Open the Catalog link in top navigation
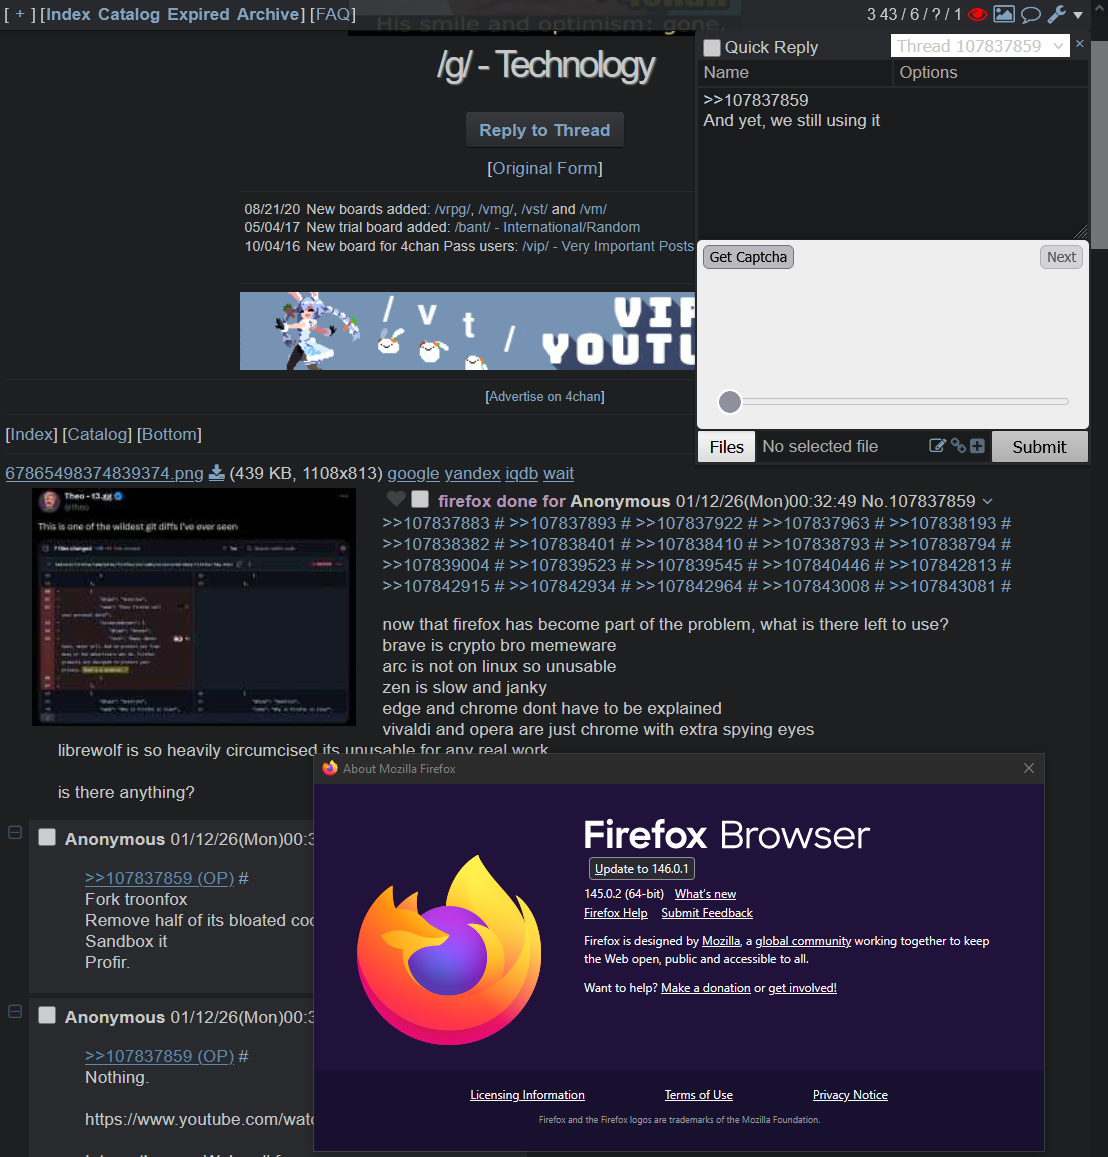Viewport: 1108px width, 1157px height. tap(128, 14)
